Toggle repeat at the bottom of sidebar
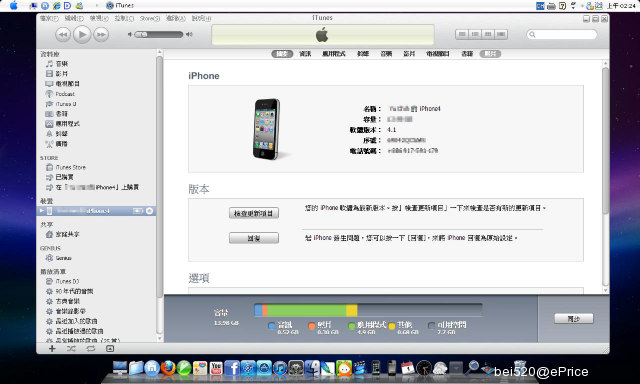The image size is (640, 384). coord(91,348)
